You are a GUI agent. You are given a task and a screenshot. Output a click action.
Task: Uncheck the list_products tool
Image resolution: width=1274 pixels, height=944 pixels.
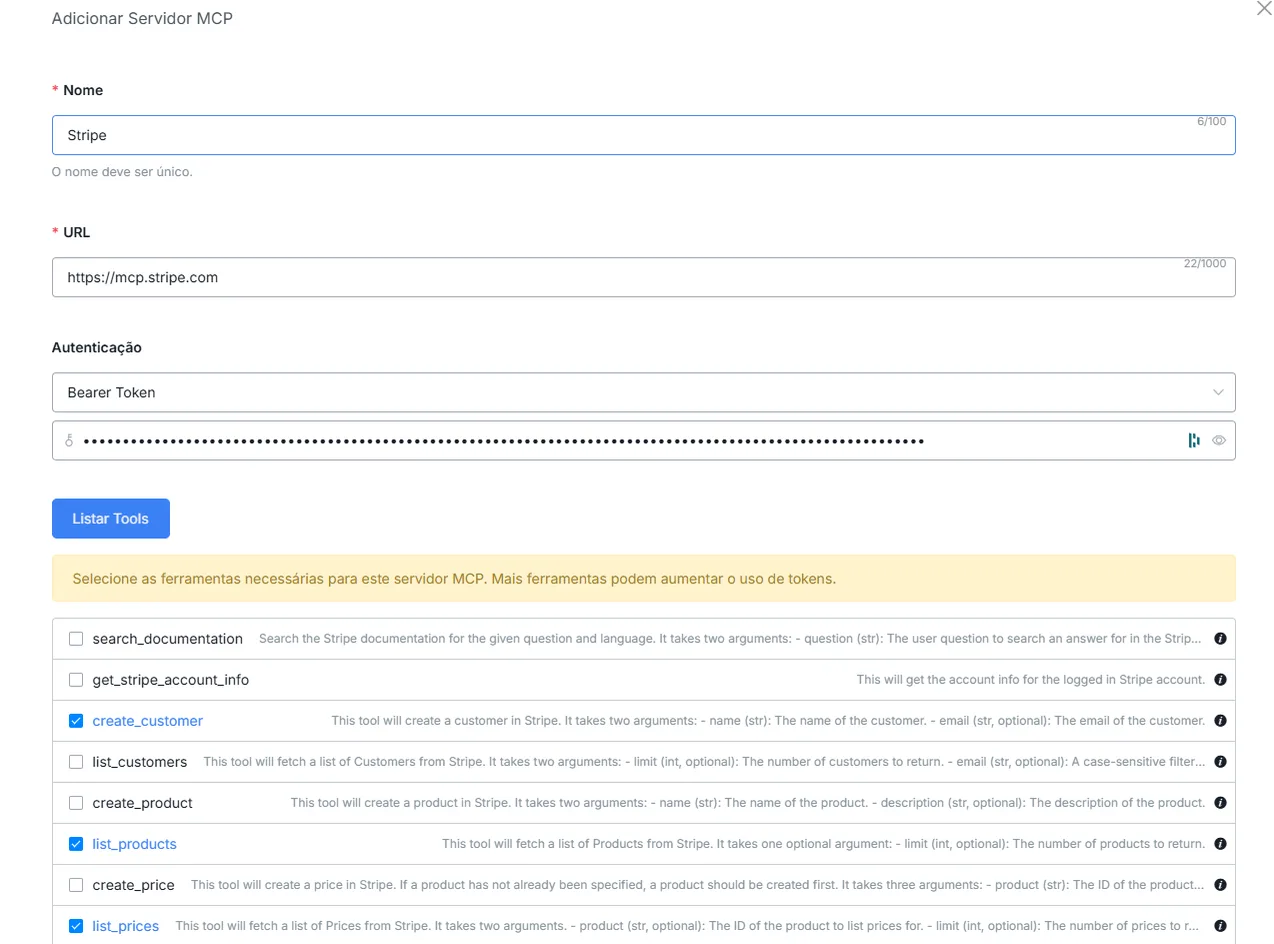pyautogui.click(x=76, y=844)
